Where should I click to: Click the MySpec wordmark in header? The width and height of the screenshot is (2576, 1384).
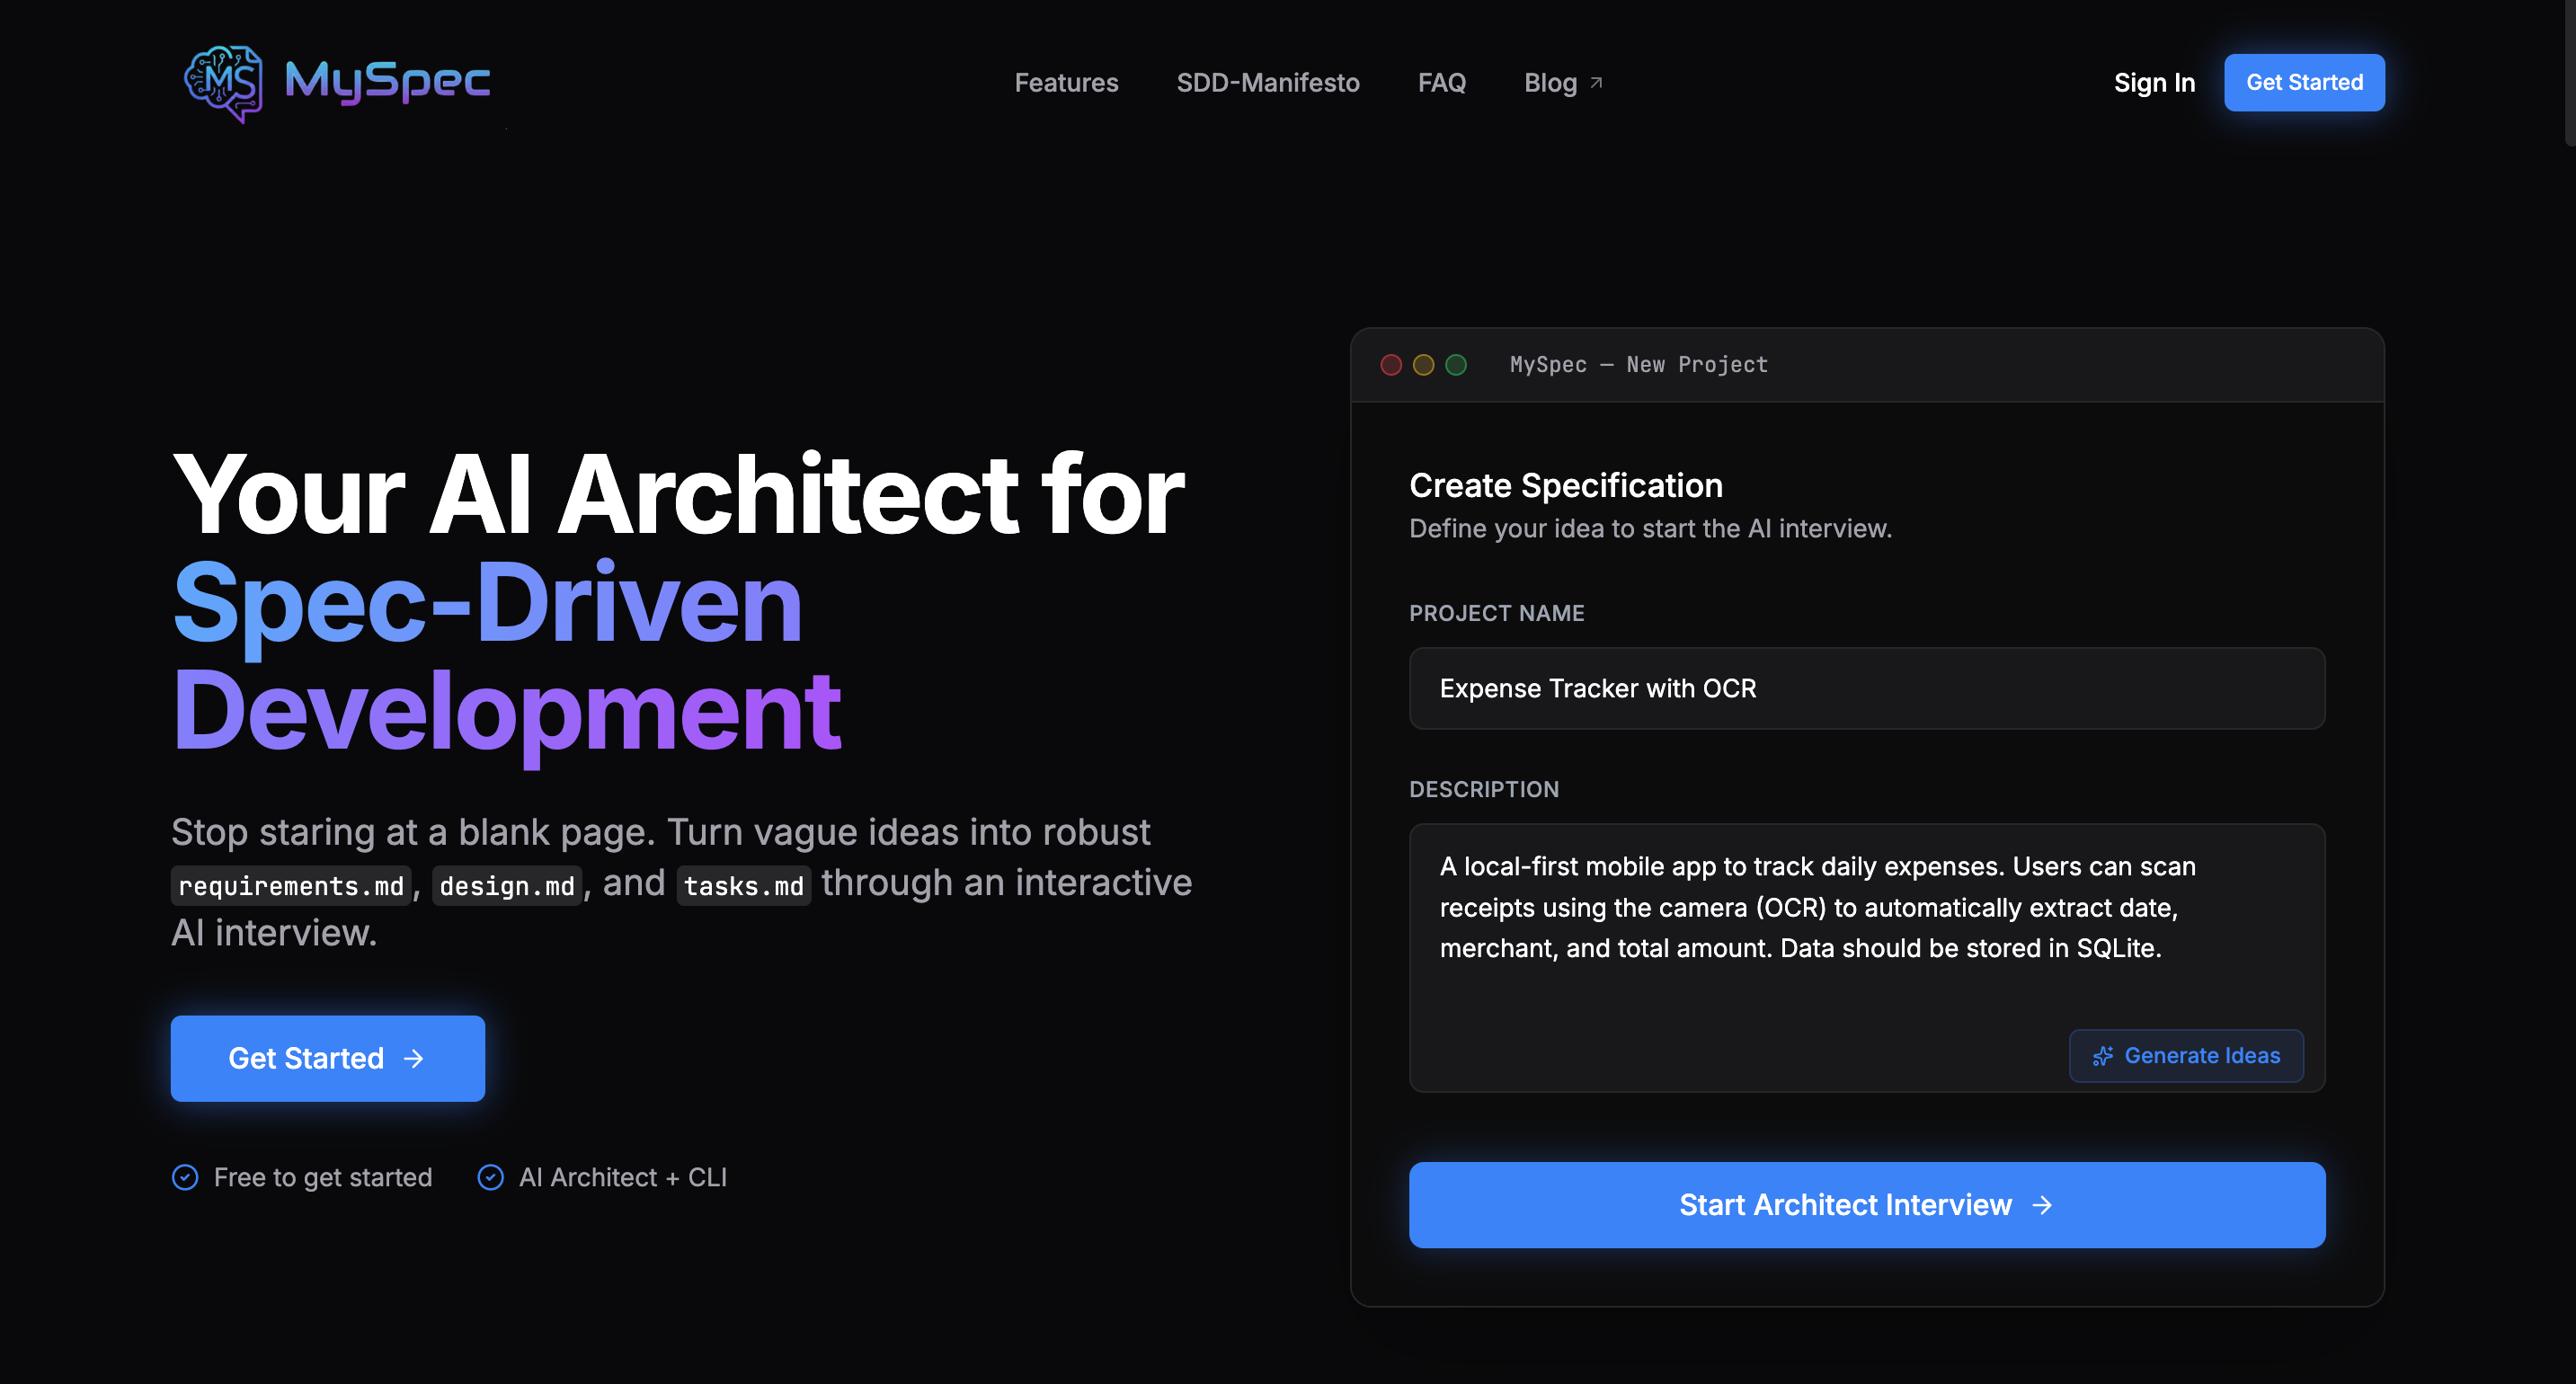(387, 82)
